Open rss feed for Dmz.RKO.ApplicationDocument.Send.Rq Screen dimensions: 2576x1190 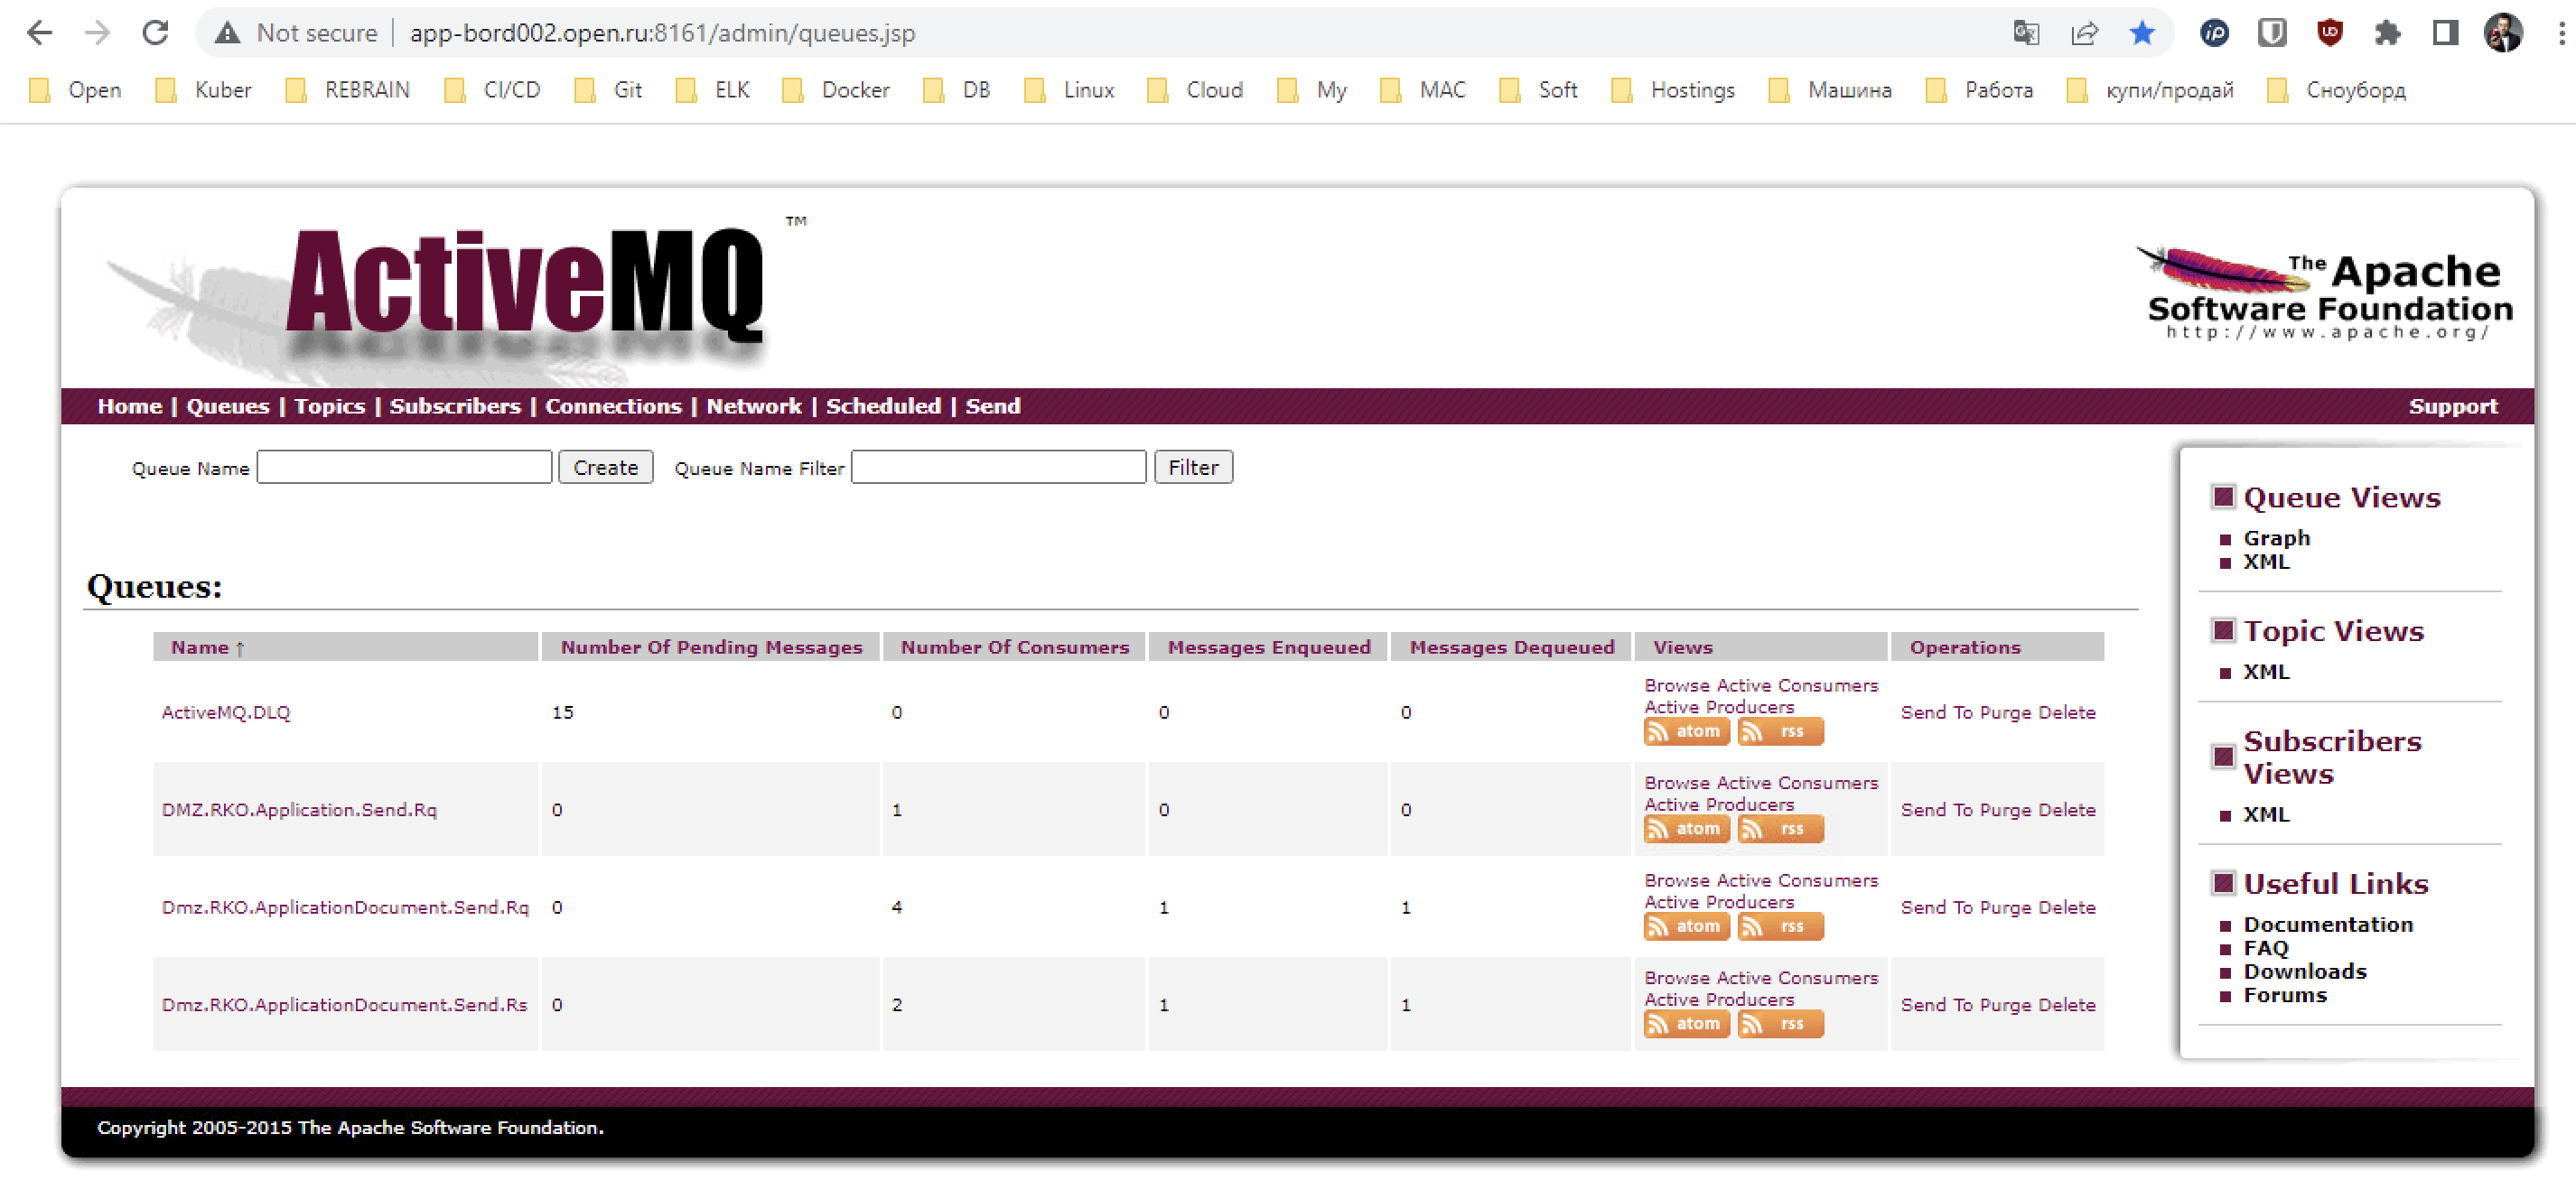(1780, 926)
